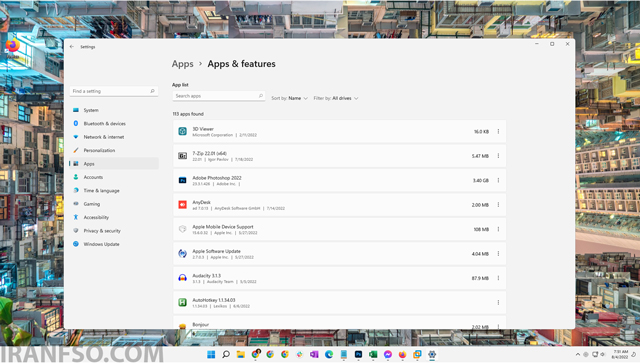The width and height of the screenshot is (640, 363).
Task: Select the Apple Mobile Device Support entry
Action: pyautogui.click(x=339, y=229)
